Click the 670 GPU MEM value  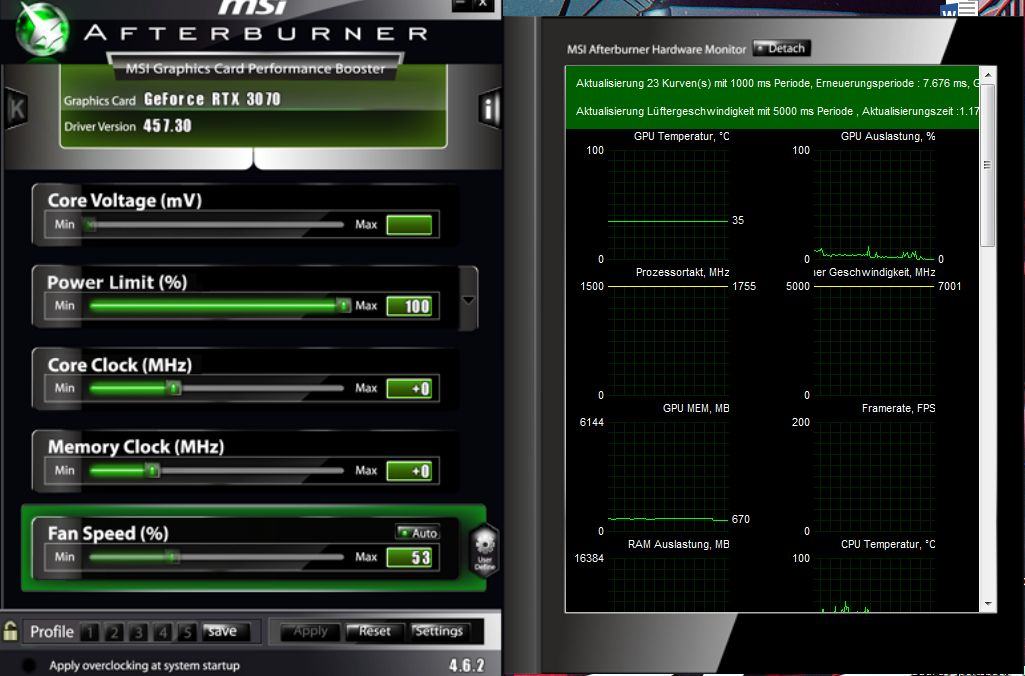(x=741, y=519)
